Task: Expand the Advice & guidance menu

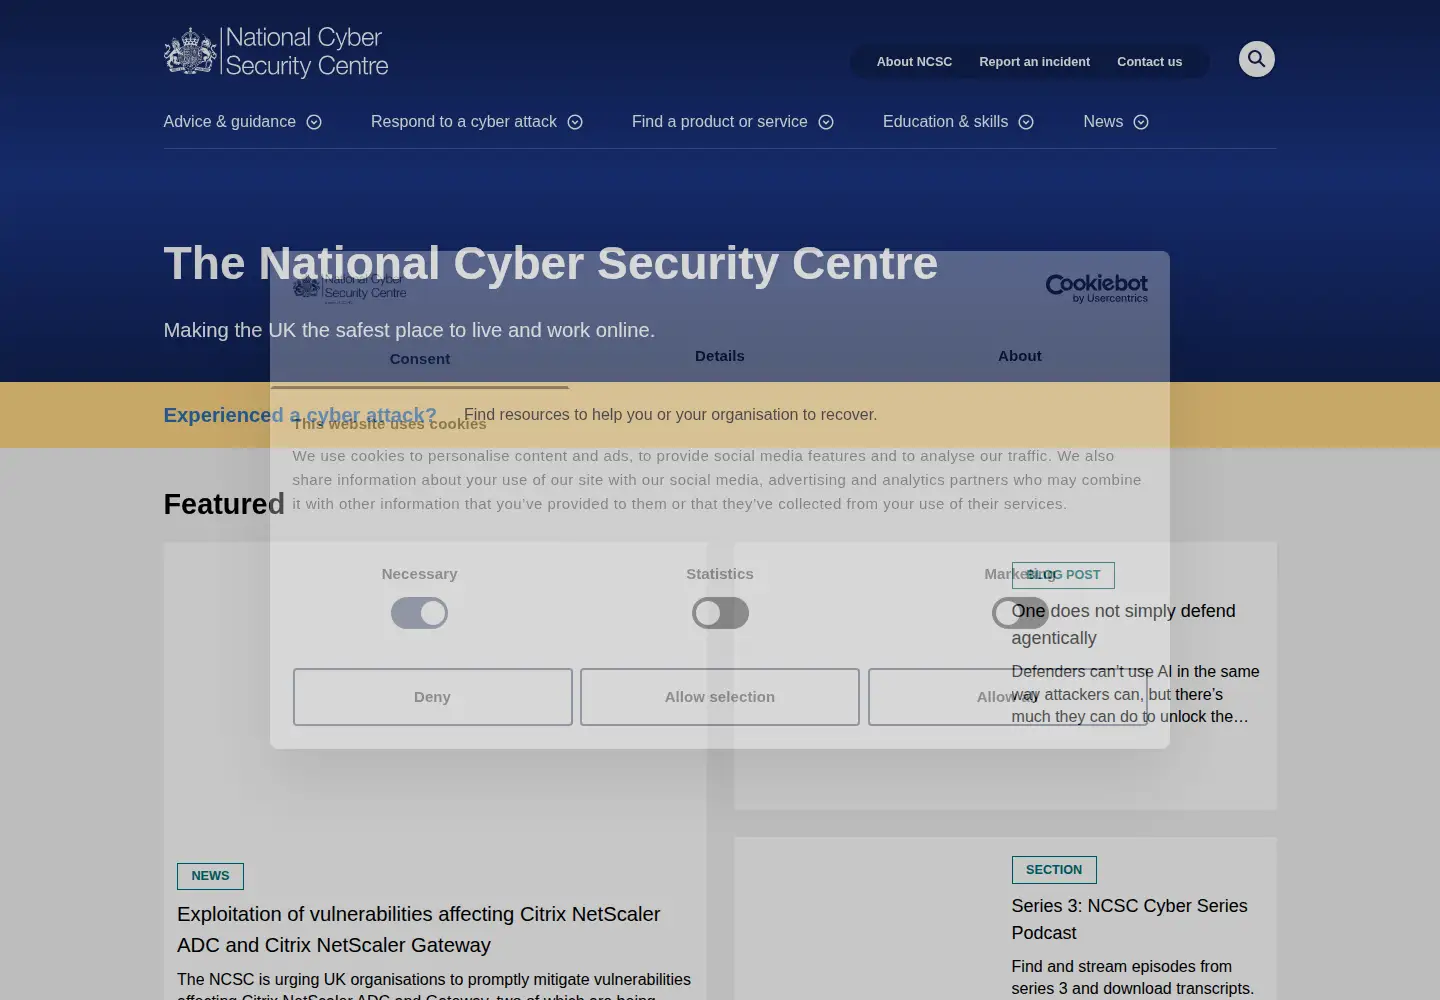Action: pos(243,122)
